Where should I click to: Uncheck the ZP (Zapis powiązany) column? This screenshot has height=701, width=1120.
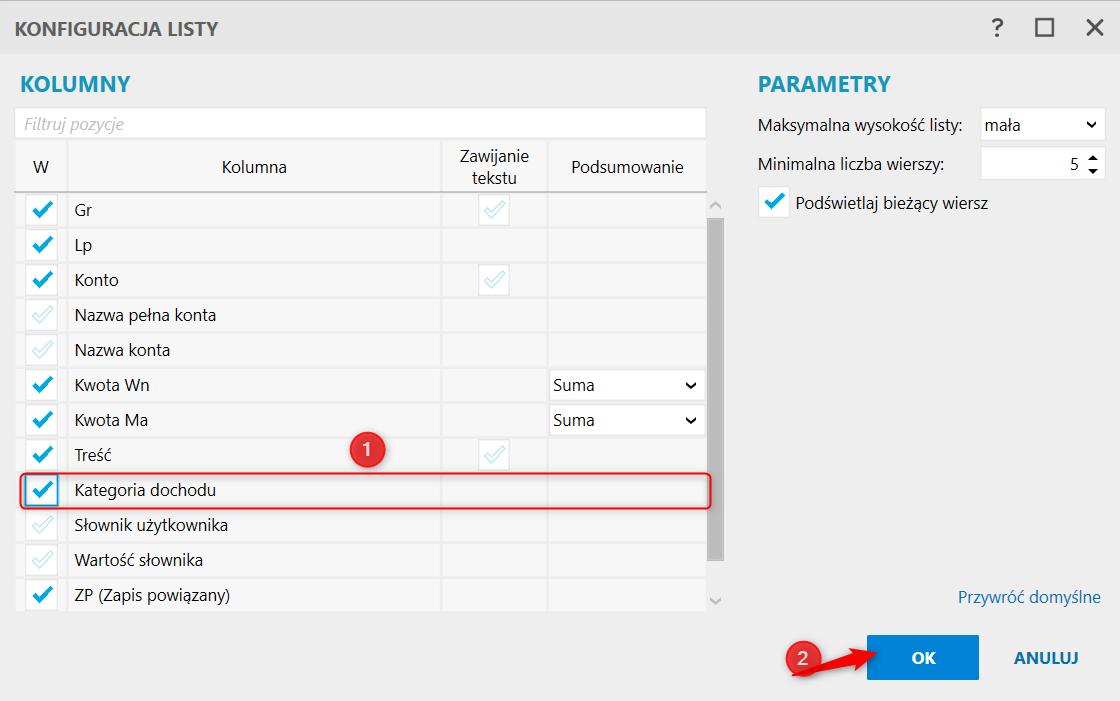pos(42,595)
